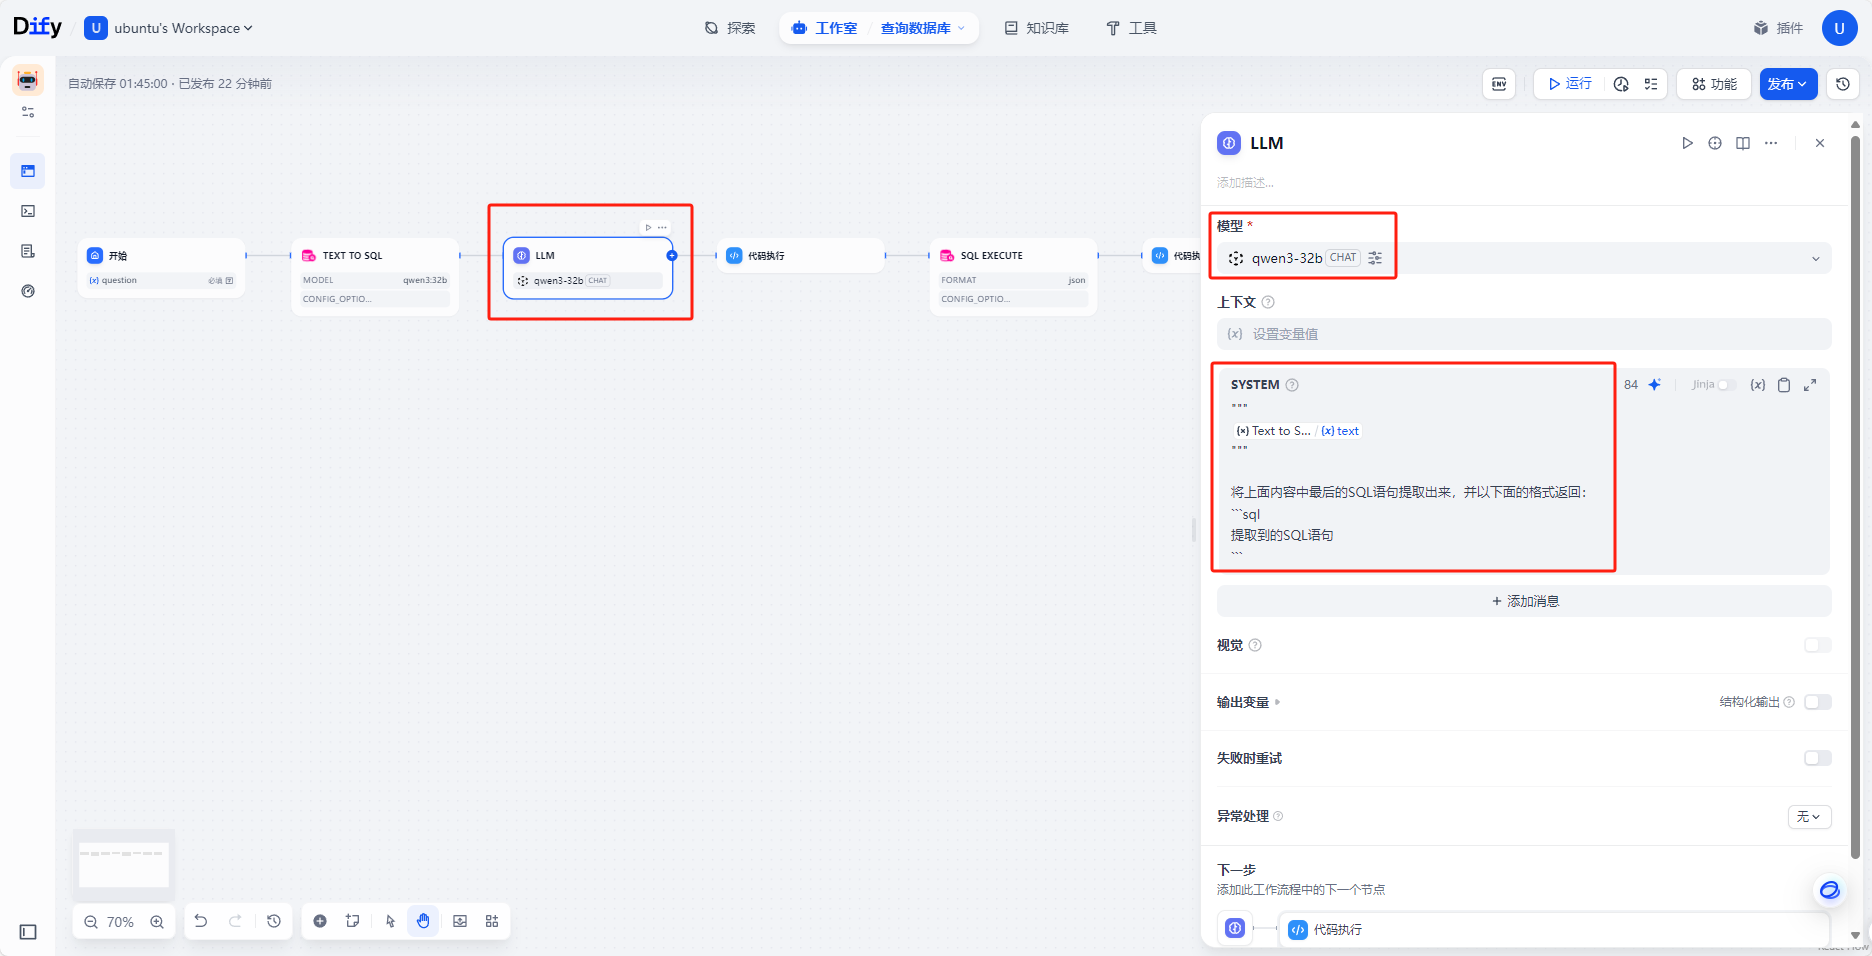This screenshot has width=1872, height=956.
Task: Enable the 视觉 vision toggle
Action: (1818, 645)
